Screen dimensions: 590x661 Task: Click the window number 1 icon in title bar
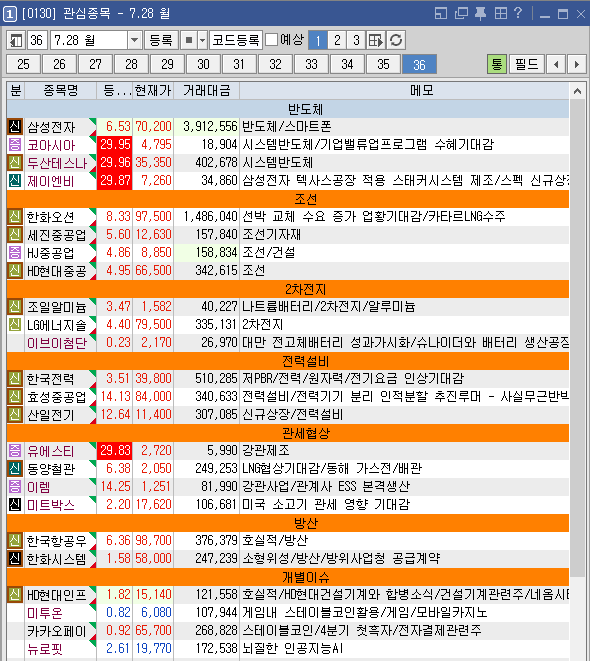[x=10, y=14]
